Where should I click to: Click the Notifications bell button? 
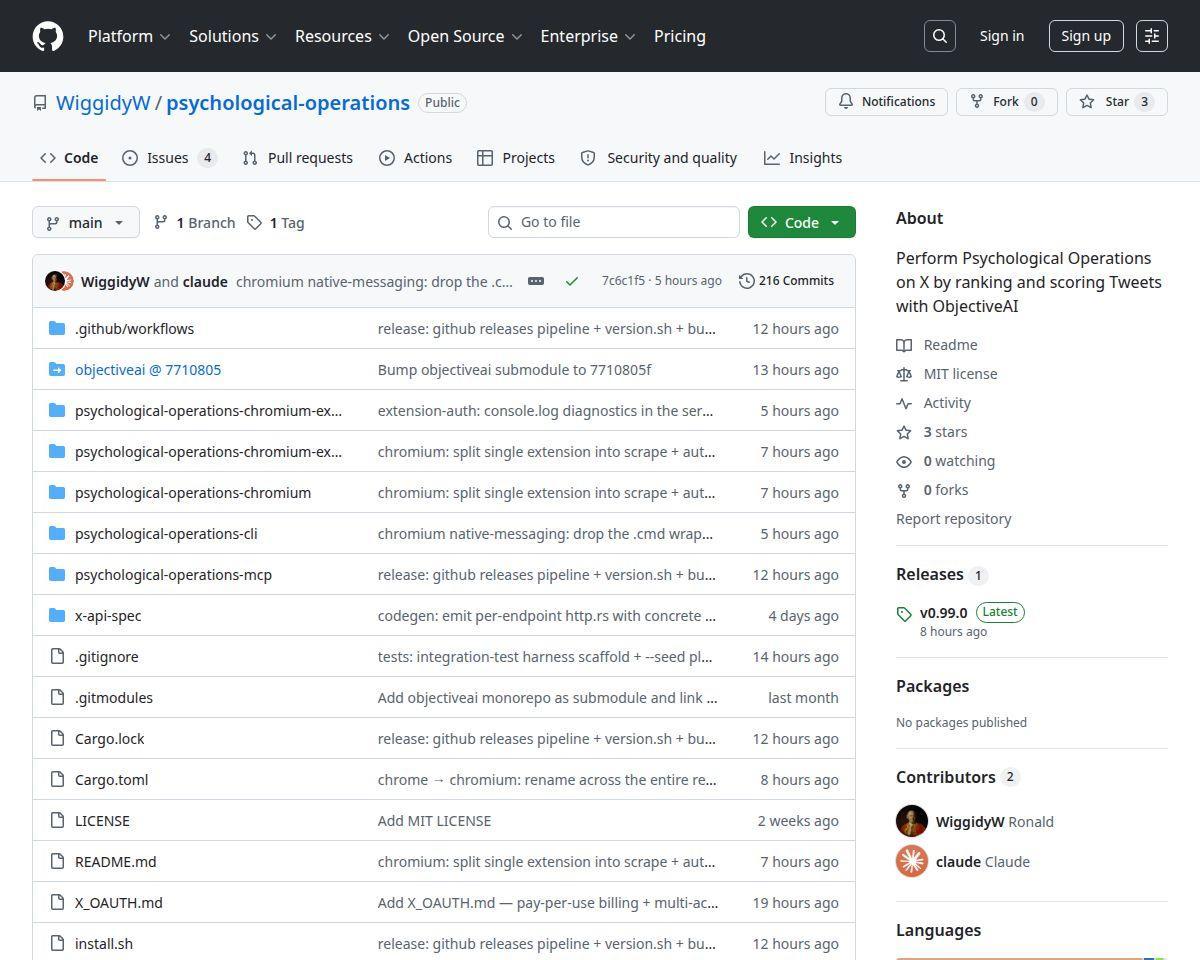point(886,102)
